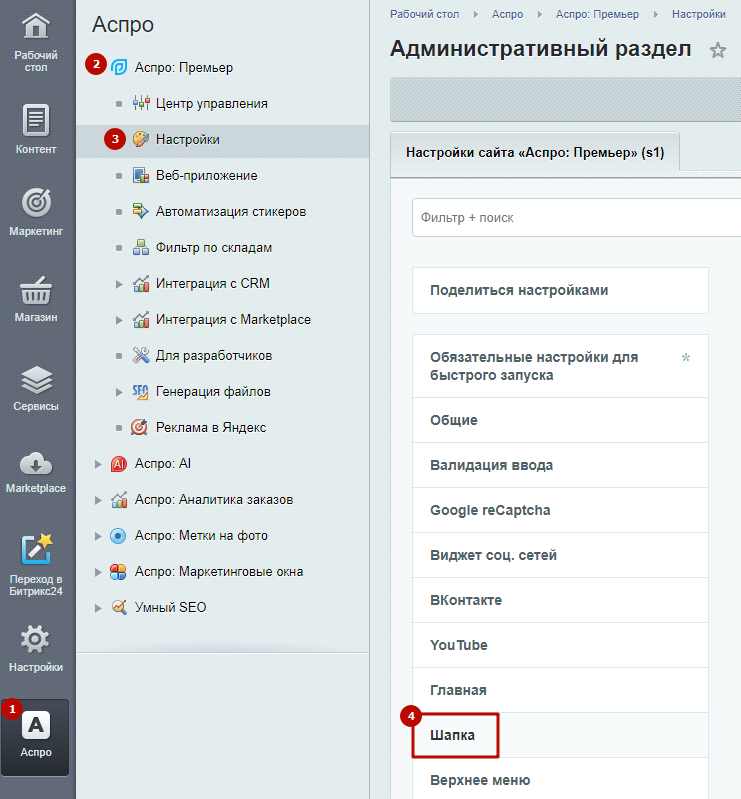Switch to Настройки сайта «Аспро: Премьер» tab
Viewport: 741px width, 799px height.
pos(535,152)
